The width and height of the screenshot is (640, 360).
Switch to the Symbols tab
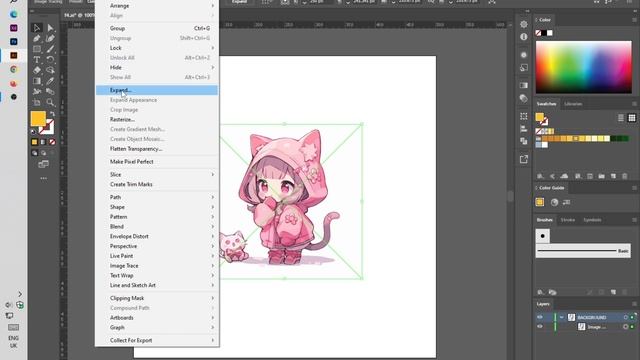coord(592,220)
